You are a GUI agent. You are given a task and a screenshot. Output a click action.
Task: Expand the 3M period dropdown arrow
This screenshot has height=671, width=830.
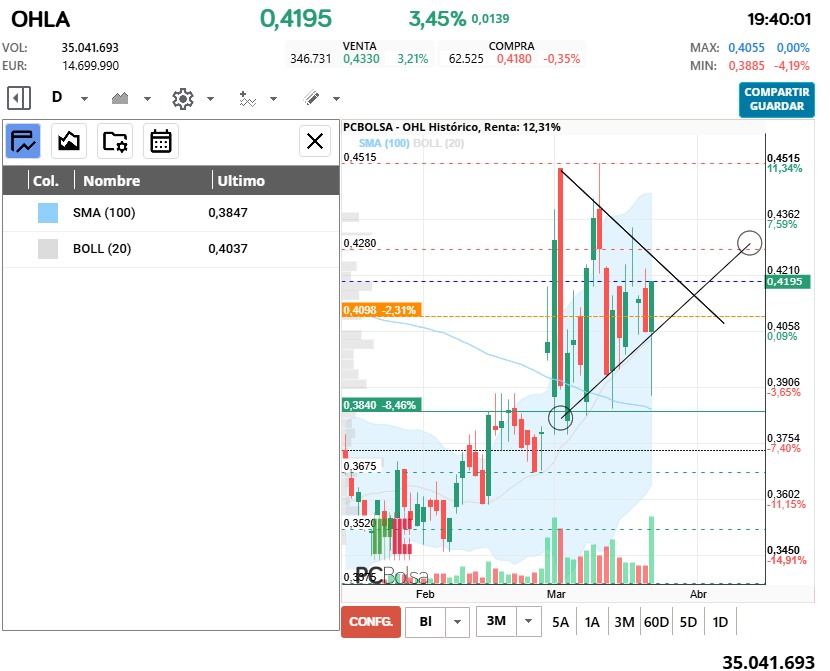click(x=527, y=622)
